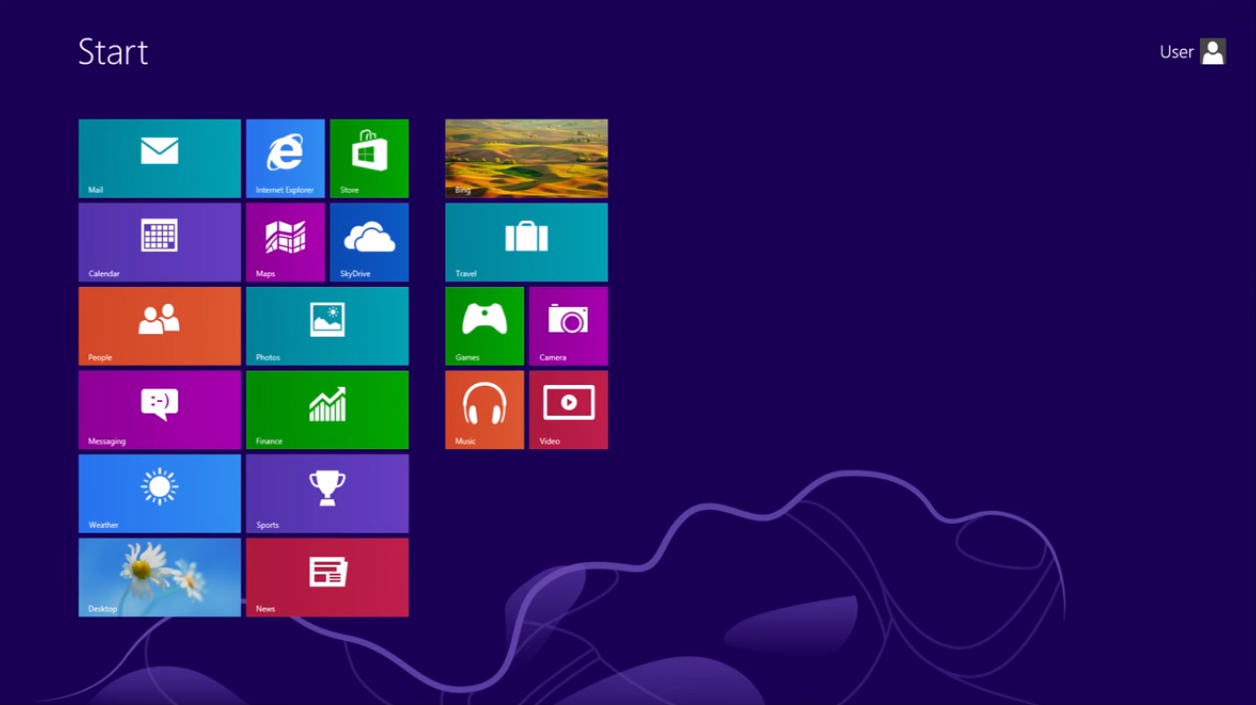Launch Internet Explorer tile
This screenshot has height=705, width=1256.
pyautogui.click(x=285, y=158)
